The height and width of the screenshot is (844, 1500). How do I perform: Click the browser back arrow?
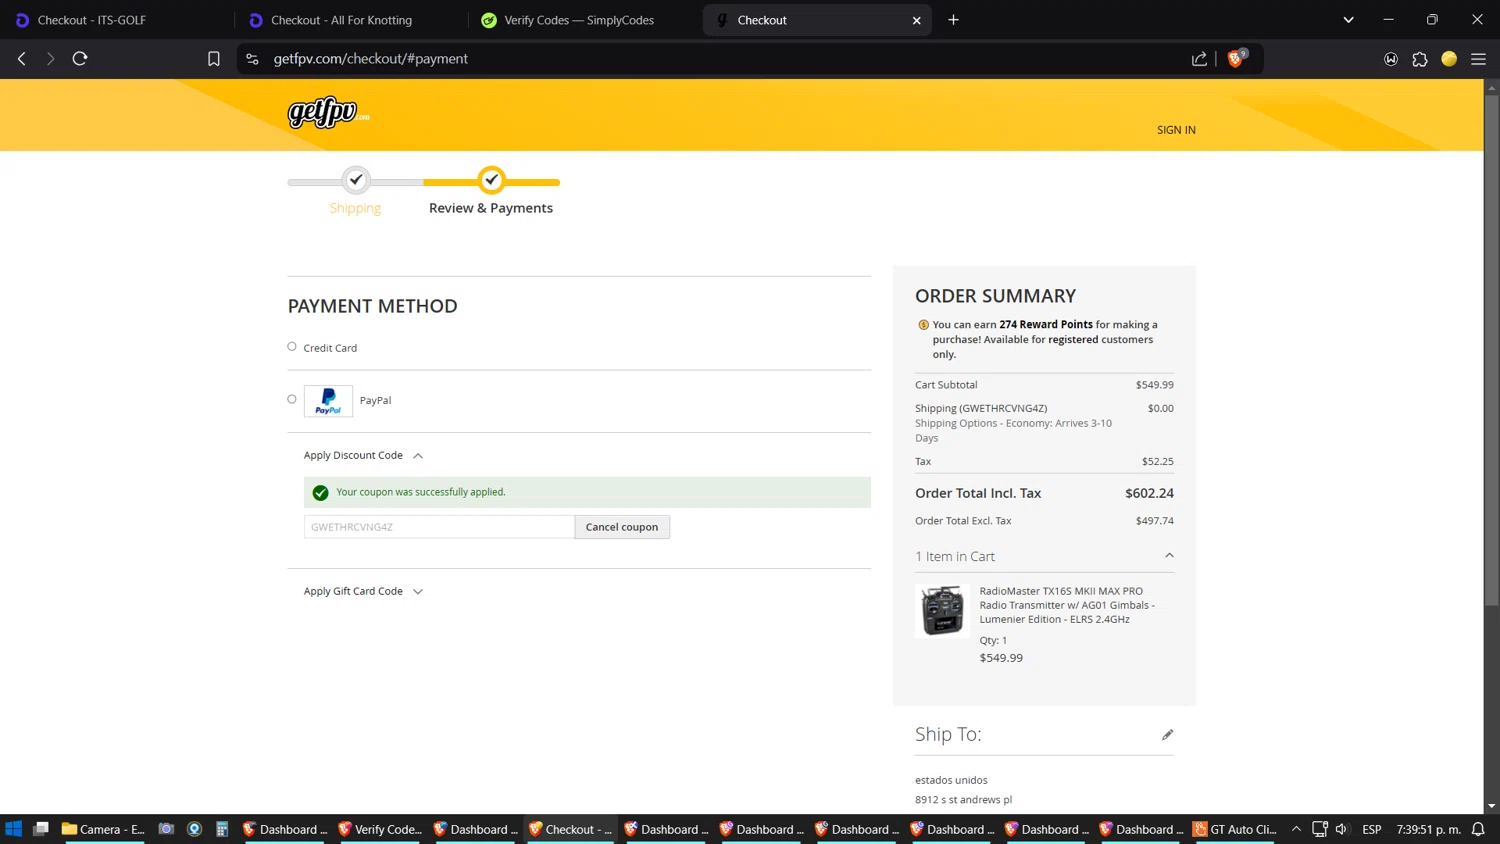pos(22,59)
